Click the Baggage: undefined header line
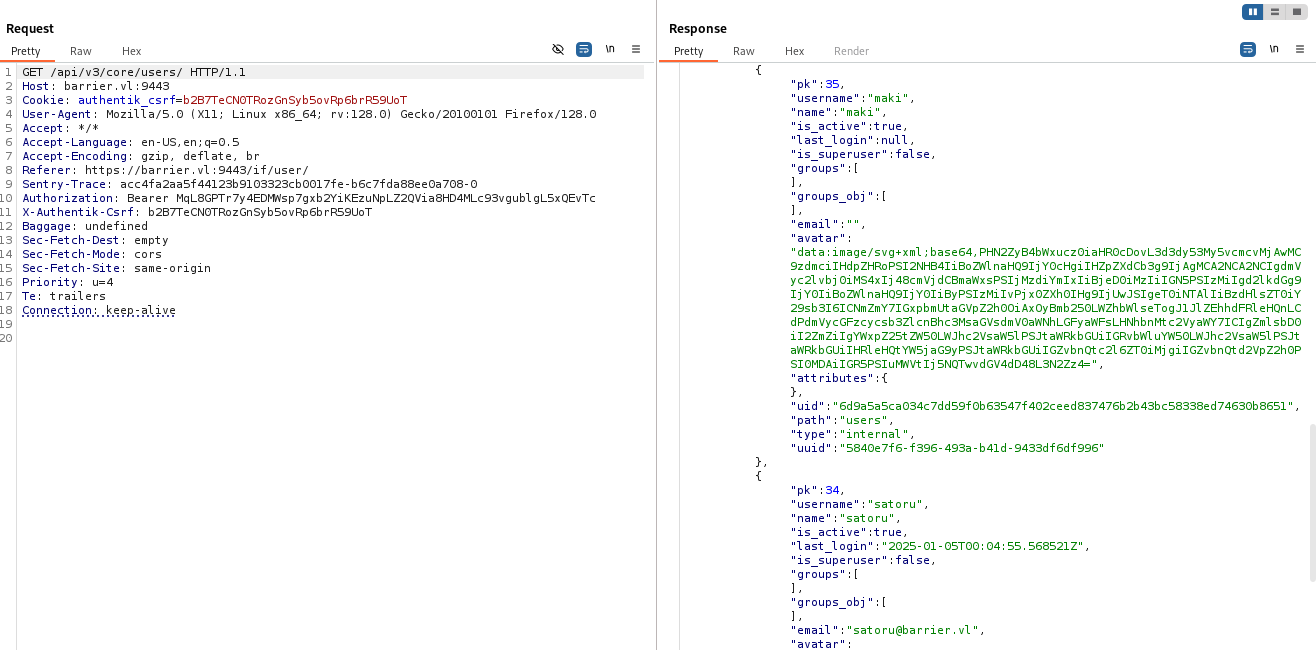This screenshot has width=1316, height=650. pos(85,226)
